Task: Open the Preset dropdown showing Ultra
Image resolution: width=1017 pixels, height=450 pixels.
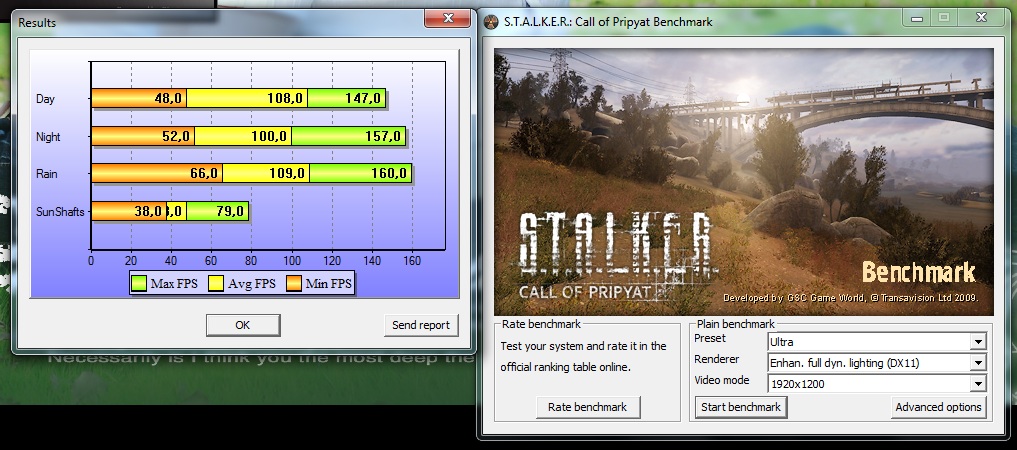Action: (978, 342)
